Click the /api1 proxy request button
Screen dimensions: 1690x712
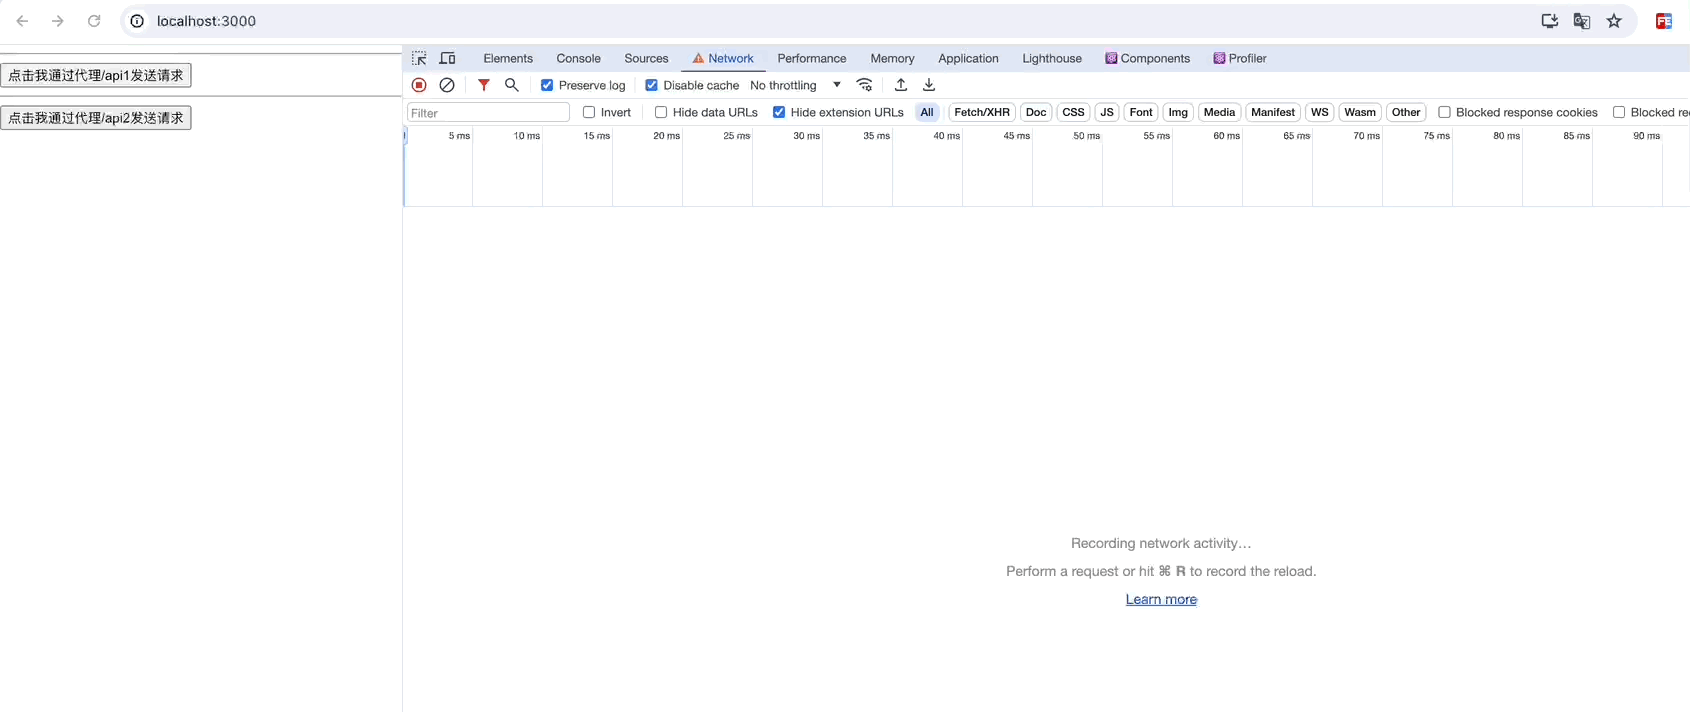96,75
